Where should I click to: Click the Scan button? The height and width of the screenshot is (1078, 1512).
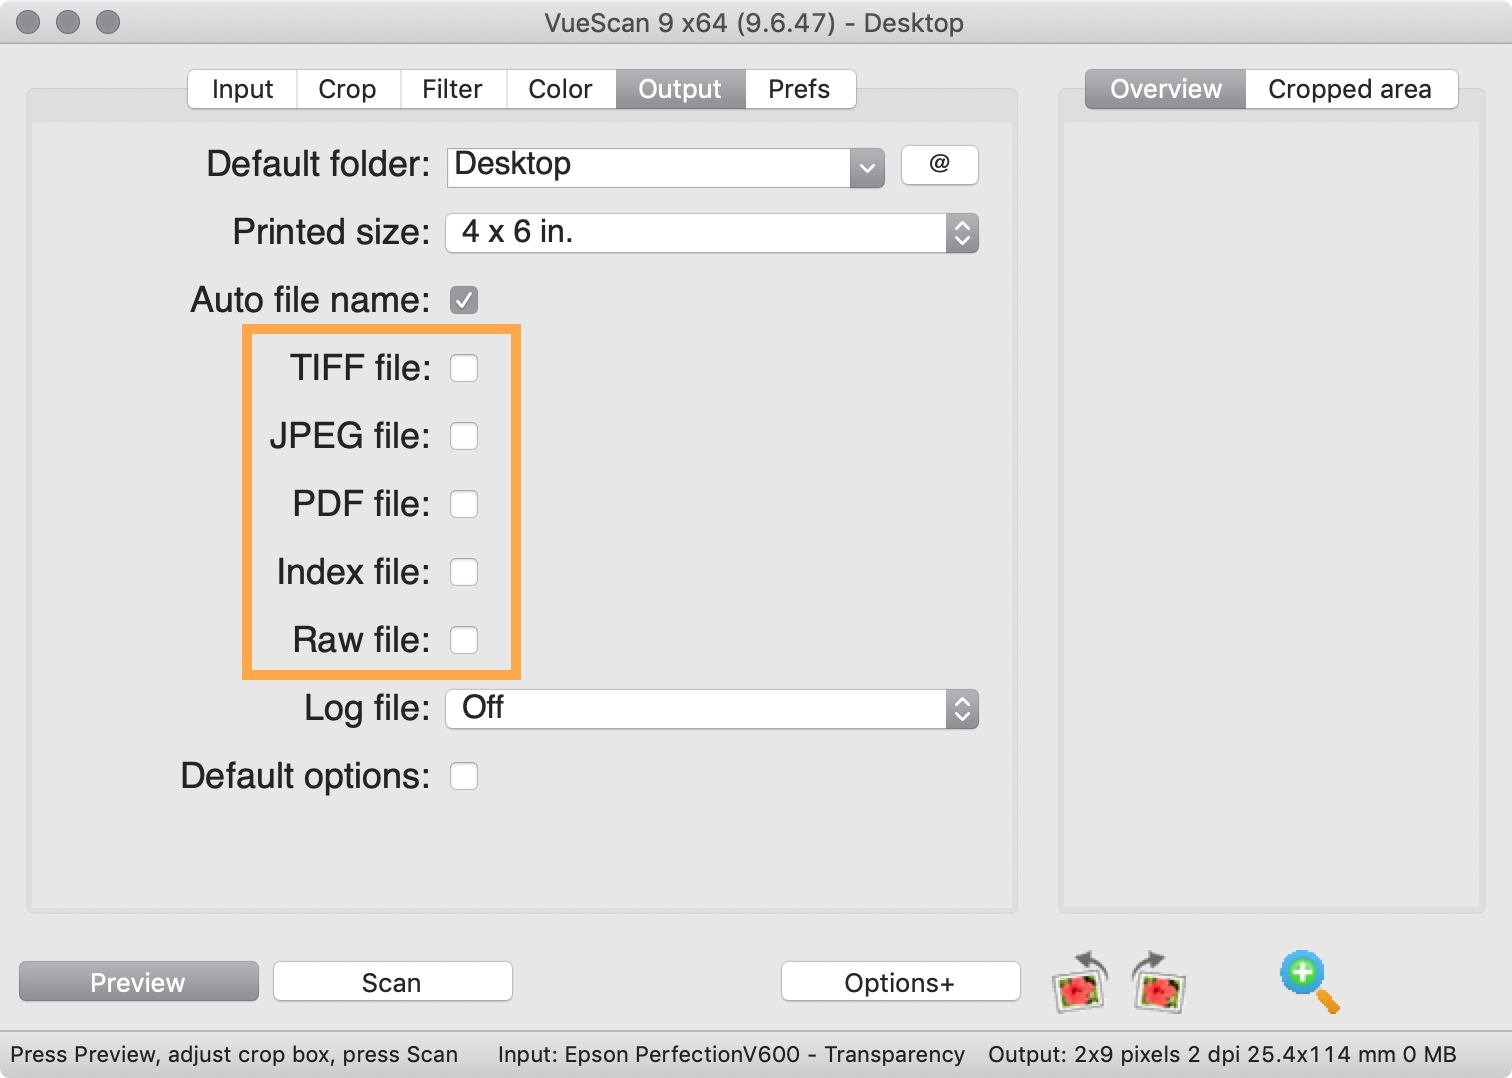pyautogui.click(x=392, y=982)
